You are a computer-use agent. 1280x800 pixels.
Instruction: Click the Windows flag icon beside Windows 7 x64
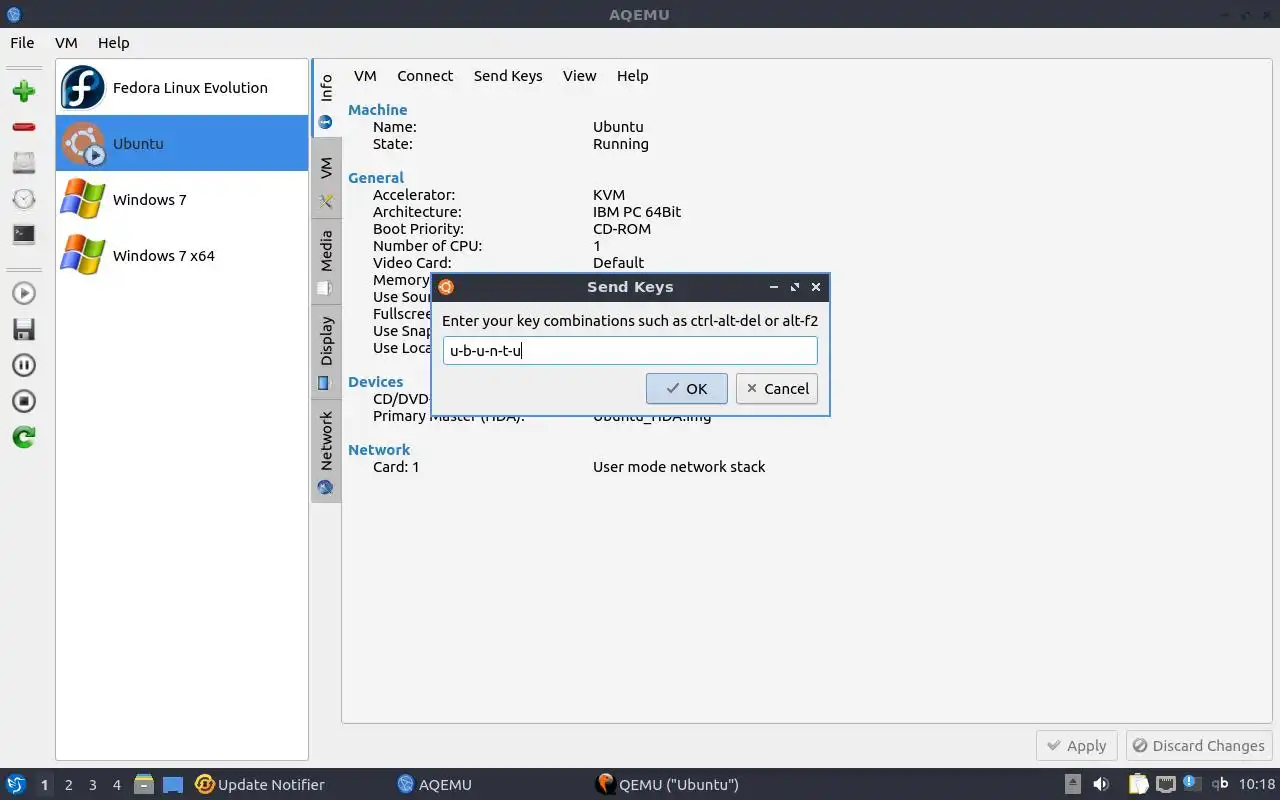83,255
